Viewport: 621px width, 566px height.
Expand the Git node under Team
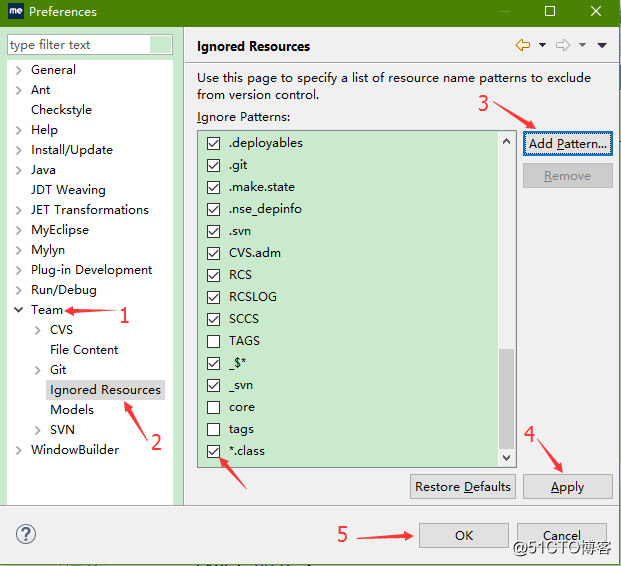point(37,370)
